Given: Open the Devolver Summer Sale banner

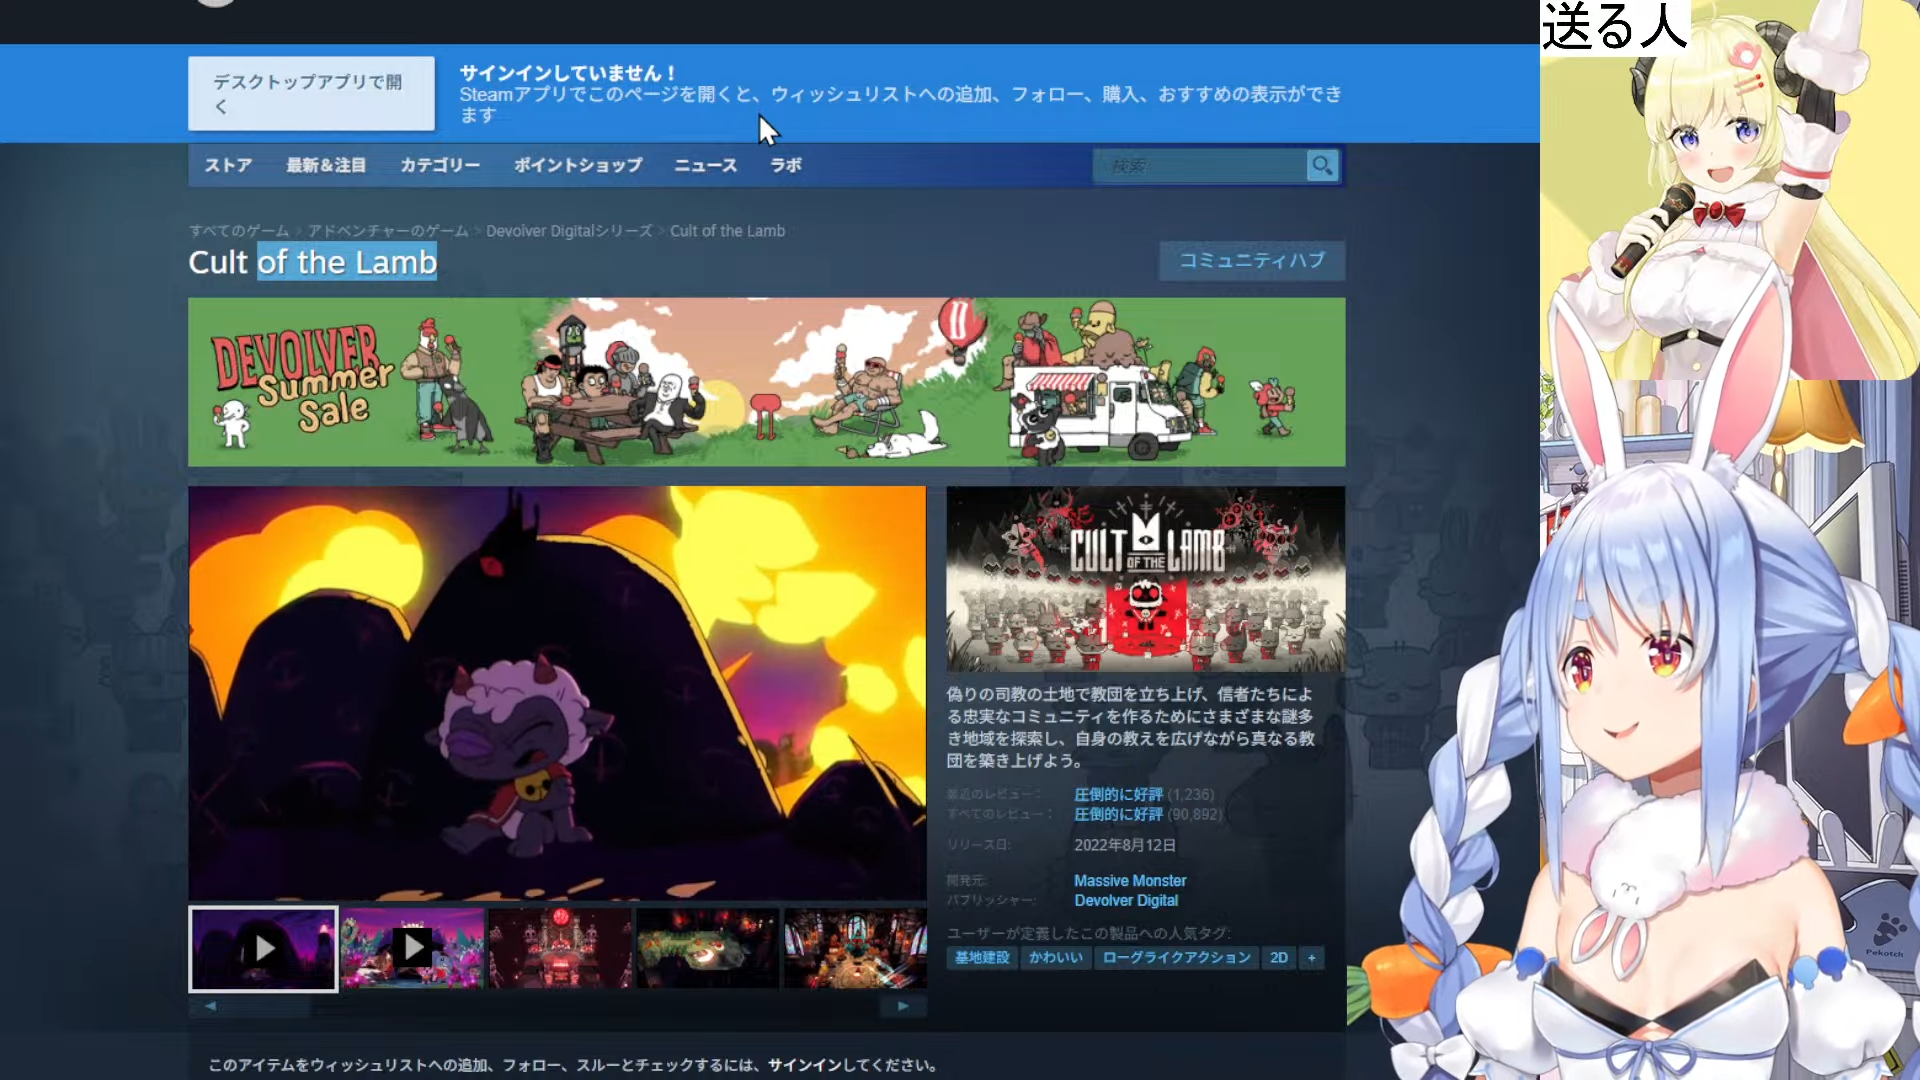Looking at the screenshot, I should click(766, 382).
